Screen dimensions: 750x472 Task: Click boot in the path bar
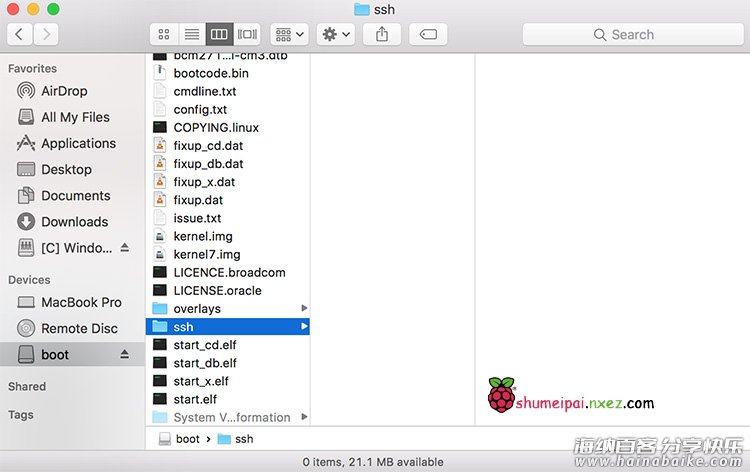(187, 439)
